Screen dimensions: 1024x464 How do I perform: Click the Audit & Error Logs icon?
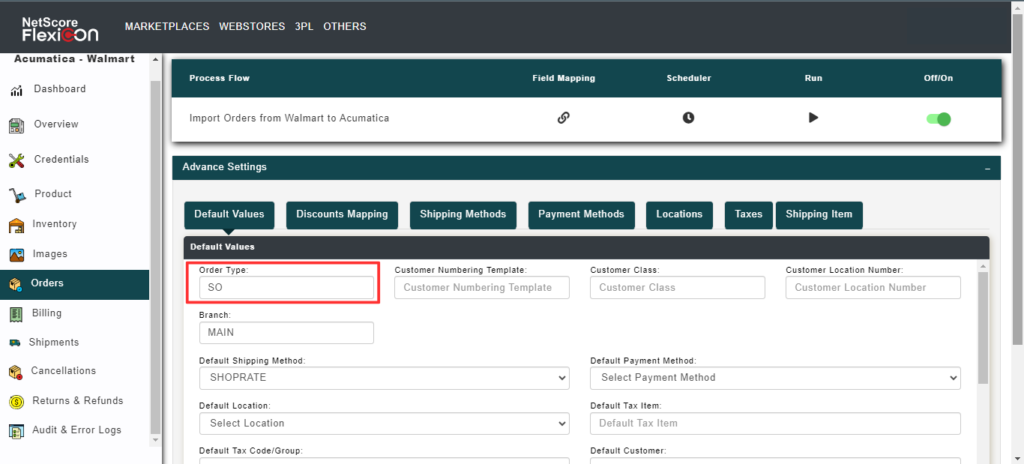coord(16,431)
